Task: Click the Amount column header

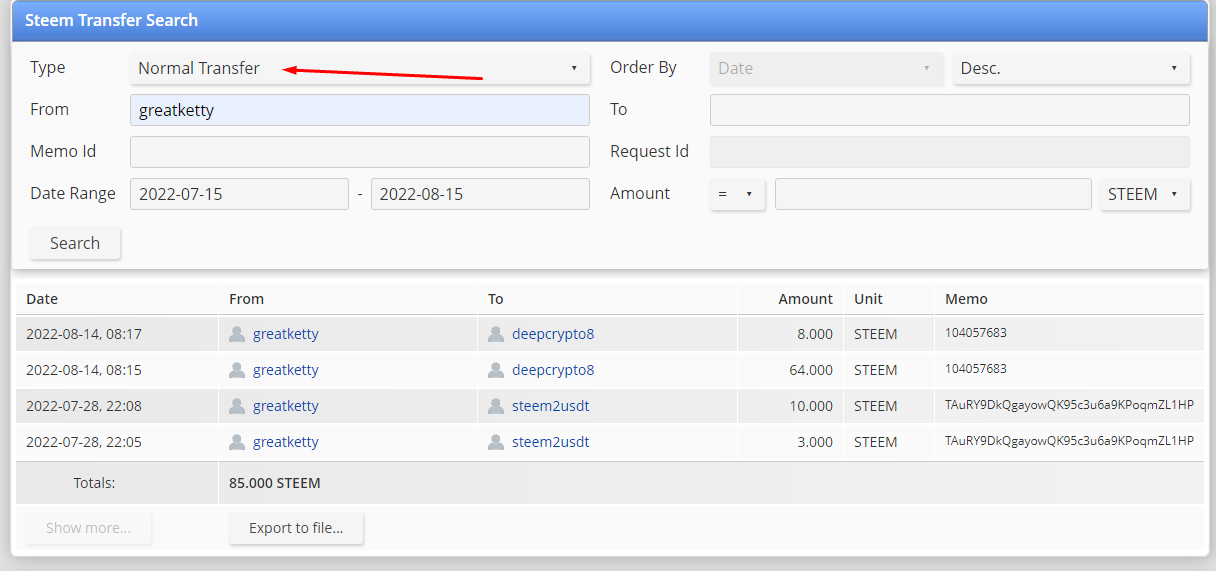Action: 790,299
